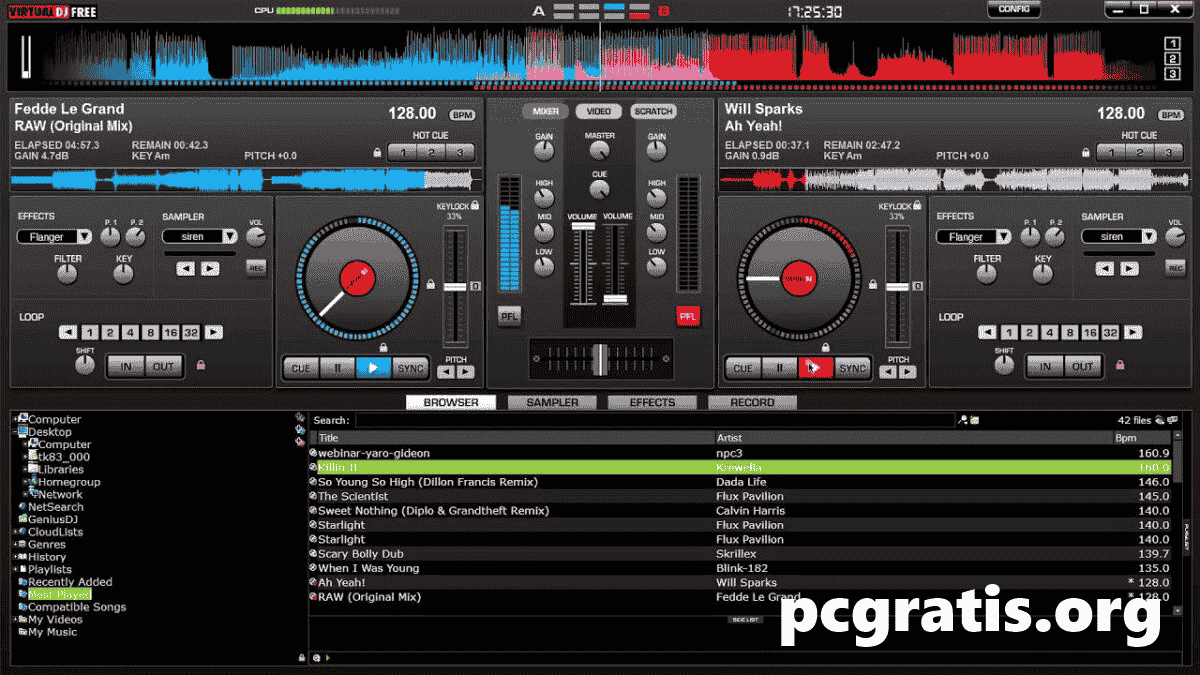
Task: Collapse the Desktop tree node
Action: click(x=13, y=432)
